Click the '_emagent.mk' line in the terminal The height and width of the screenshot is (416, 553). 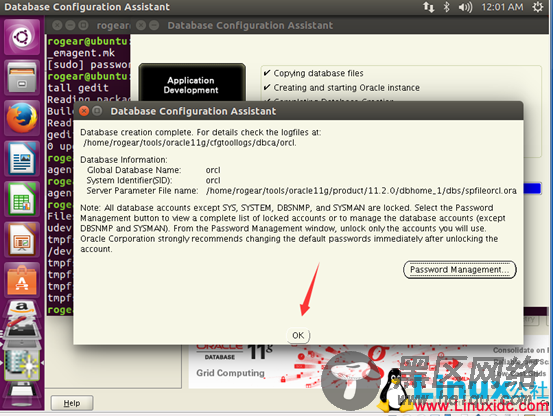[x=81, y=53]
